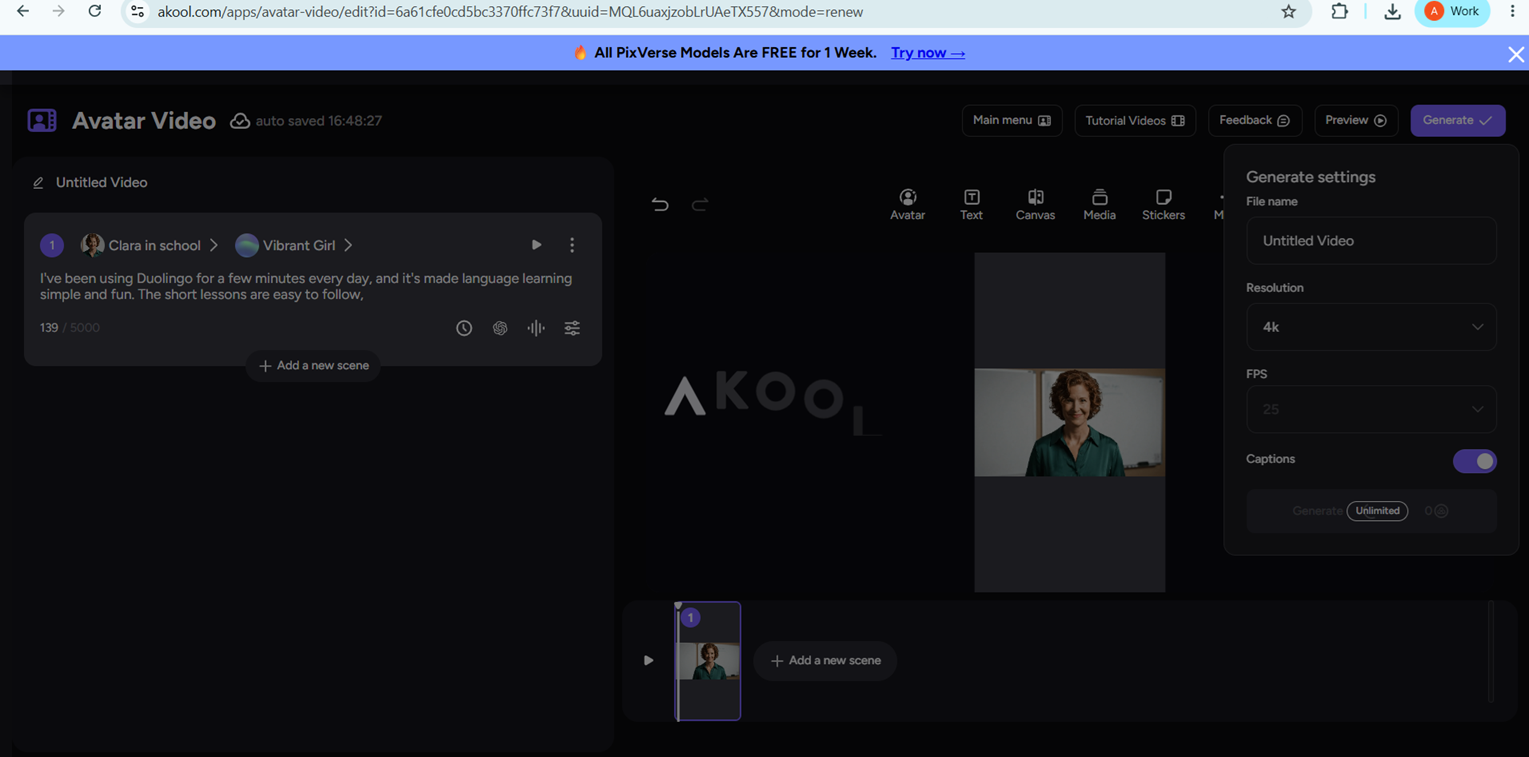The width and height of the screenshot is (1529, 757).
Task: Click the File name input field
Action: (x=1371, y=241)
